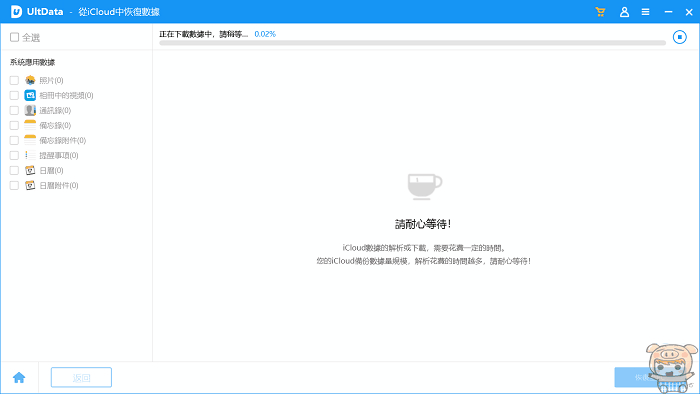
Task: Click the Calendar attachments icon
Action: tap(30, 185)
